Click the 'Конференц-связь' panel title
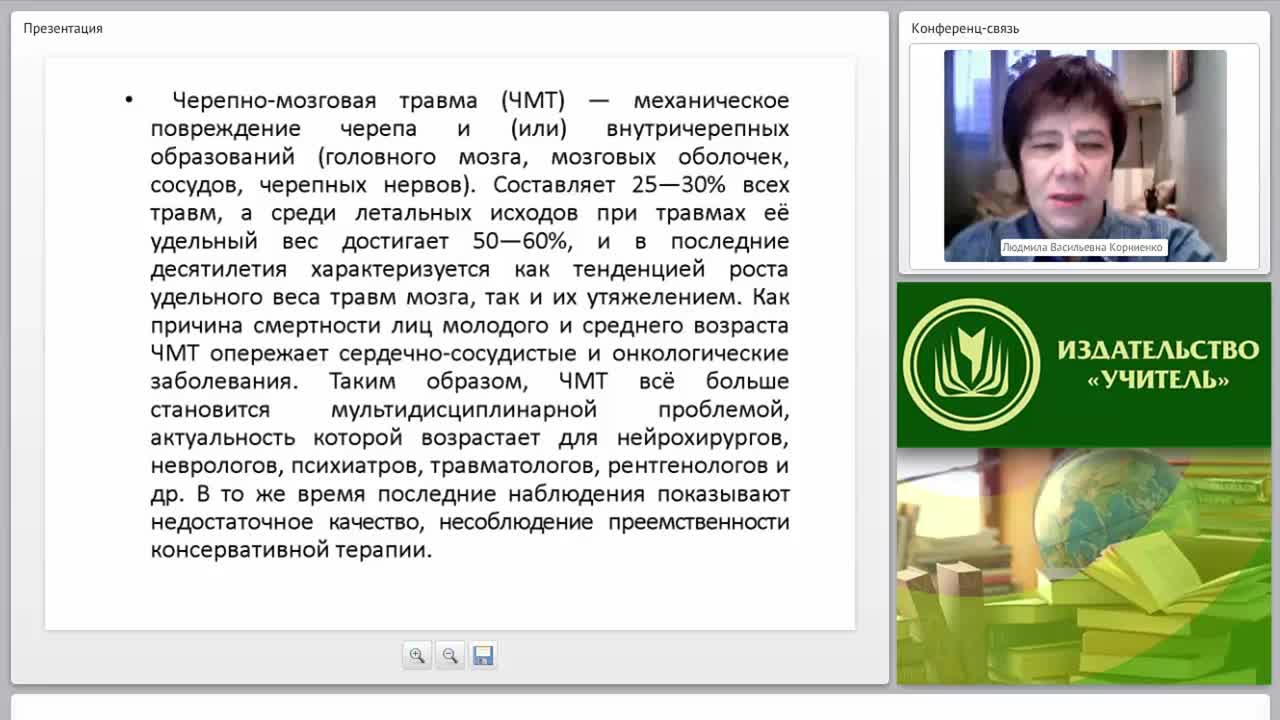This screenshot has width=1280, height=720. coord(965,28)
